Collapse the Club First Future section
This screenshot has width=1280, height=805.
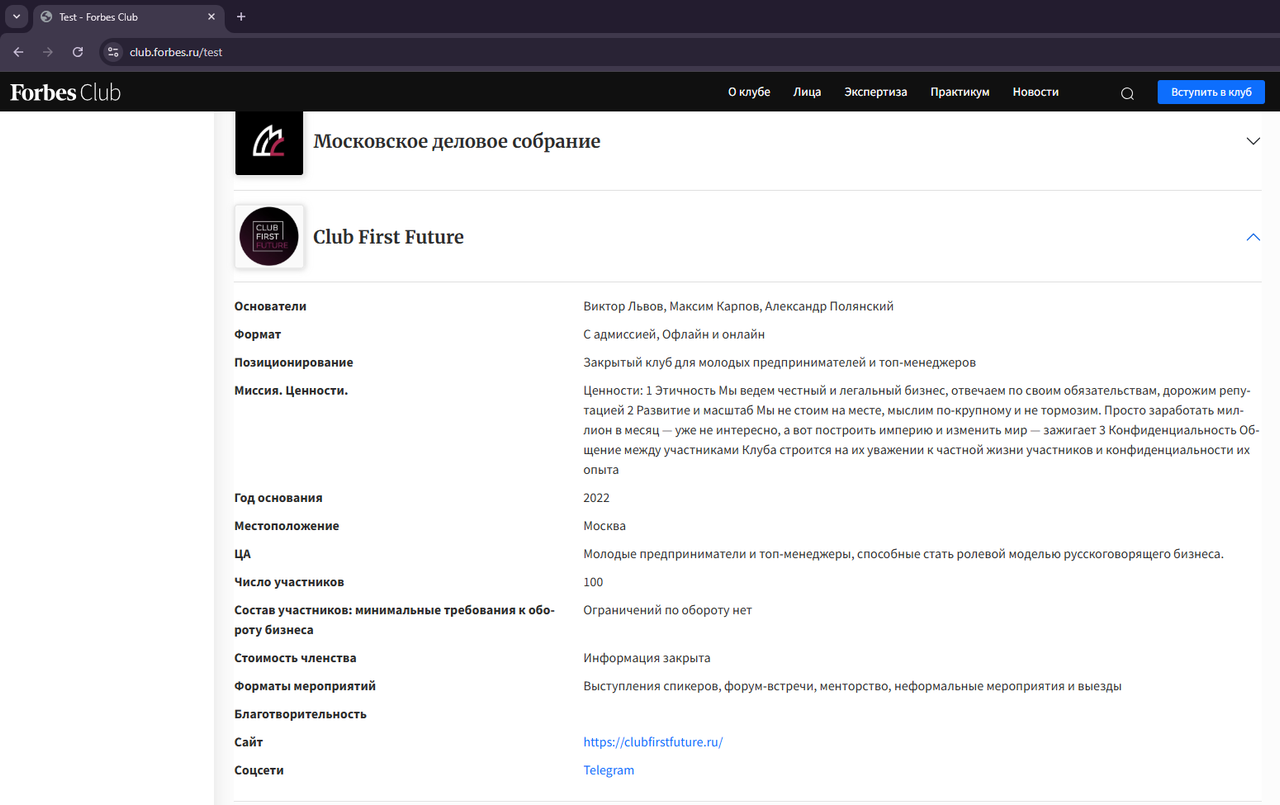tap(1253, 237)
